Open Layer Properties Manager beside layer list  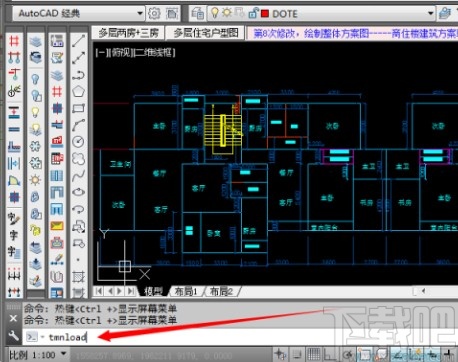click(197, 13)
